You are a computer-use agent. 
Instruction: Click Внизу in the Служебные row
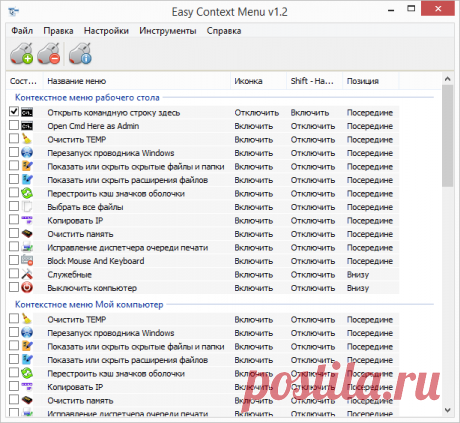358,275
